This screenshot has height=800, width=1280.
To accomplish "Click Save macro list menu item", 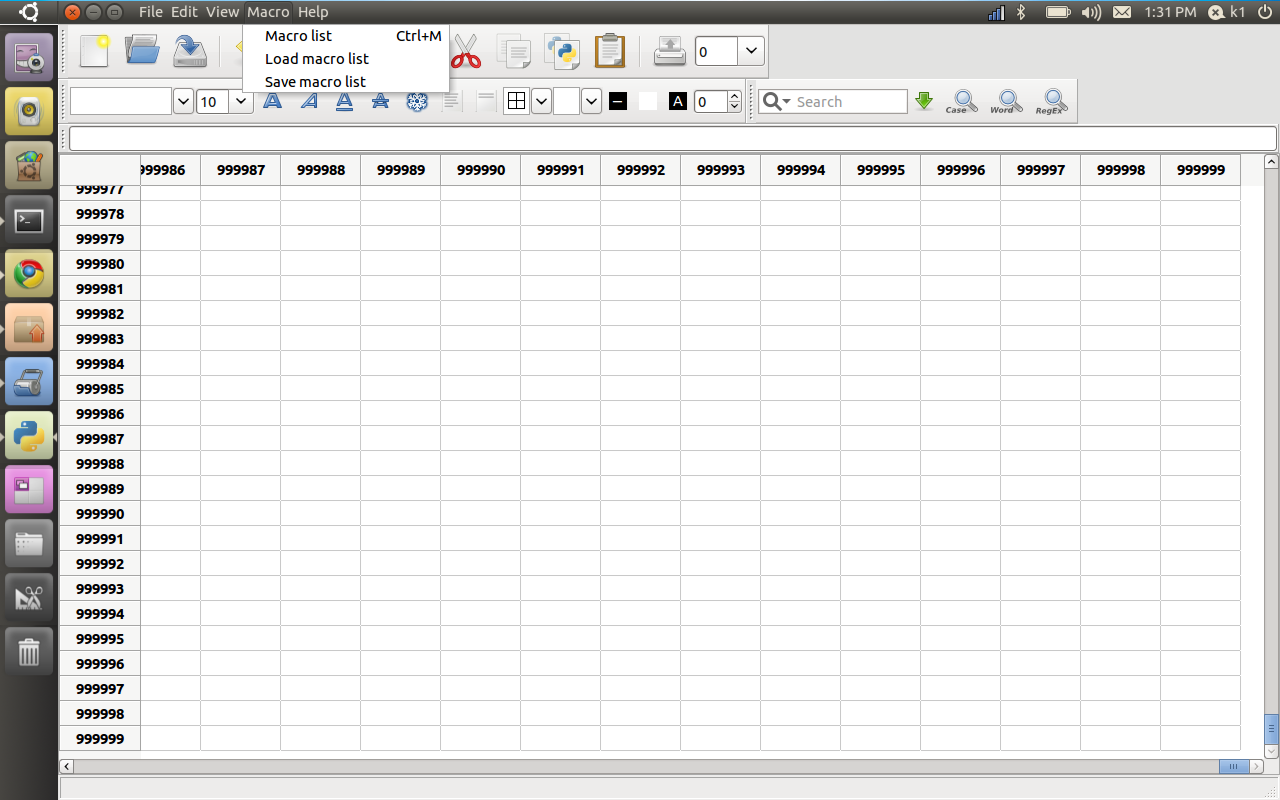I will point(315,82).
